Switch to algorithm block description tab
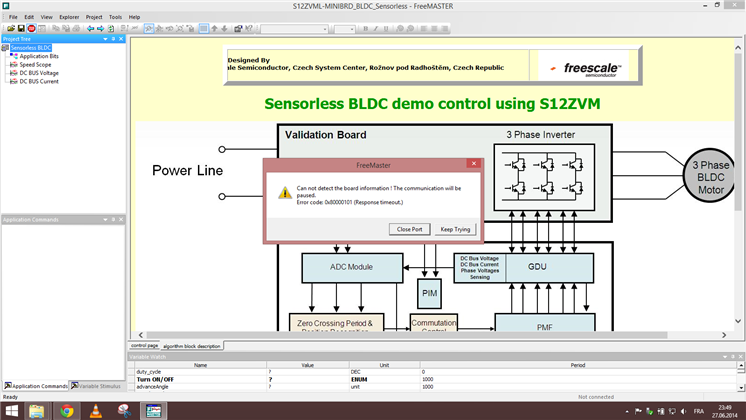Image resolution: width=746 pixels, height=420 pixels. click(x=192, y=346)
